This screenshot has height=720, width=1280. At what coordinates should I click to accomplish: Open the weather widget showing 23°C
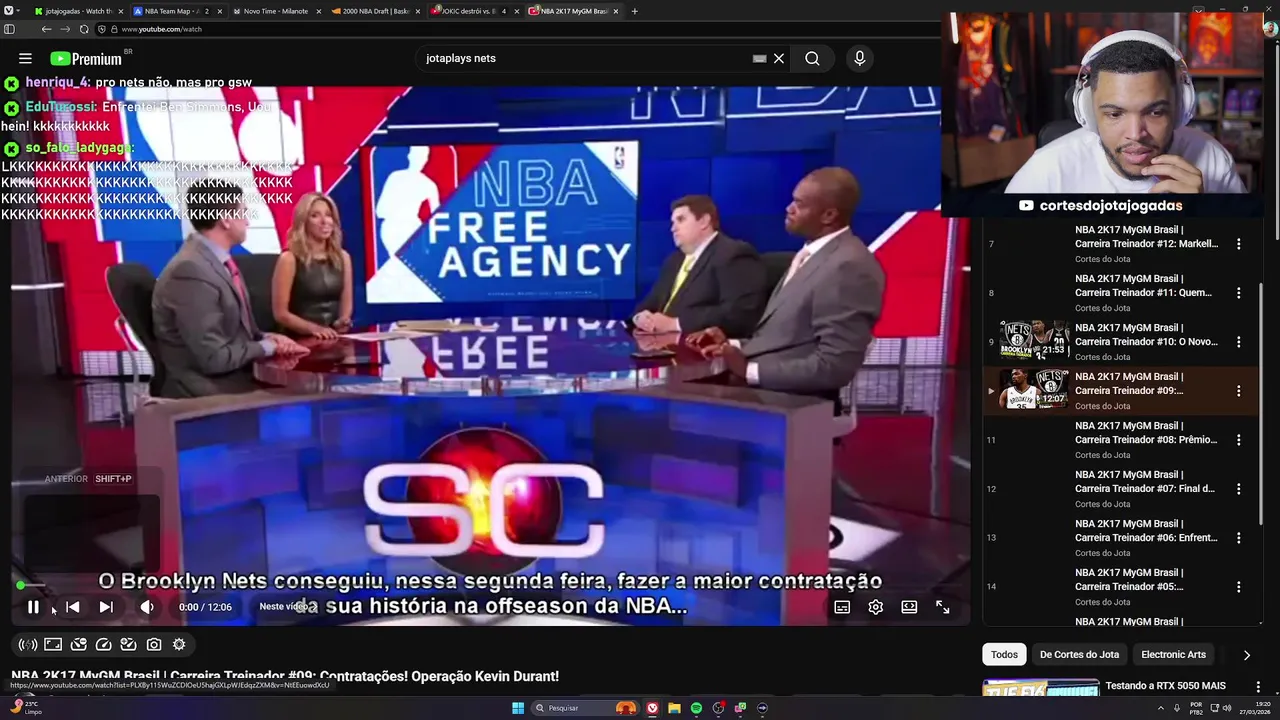tap(25, 708)
